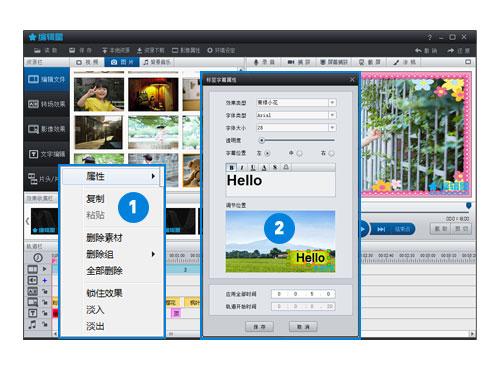The image size is (500, 370).
Task: Click the upper time field in the dialog
Action: point(303,294)
